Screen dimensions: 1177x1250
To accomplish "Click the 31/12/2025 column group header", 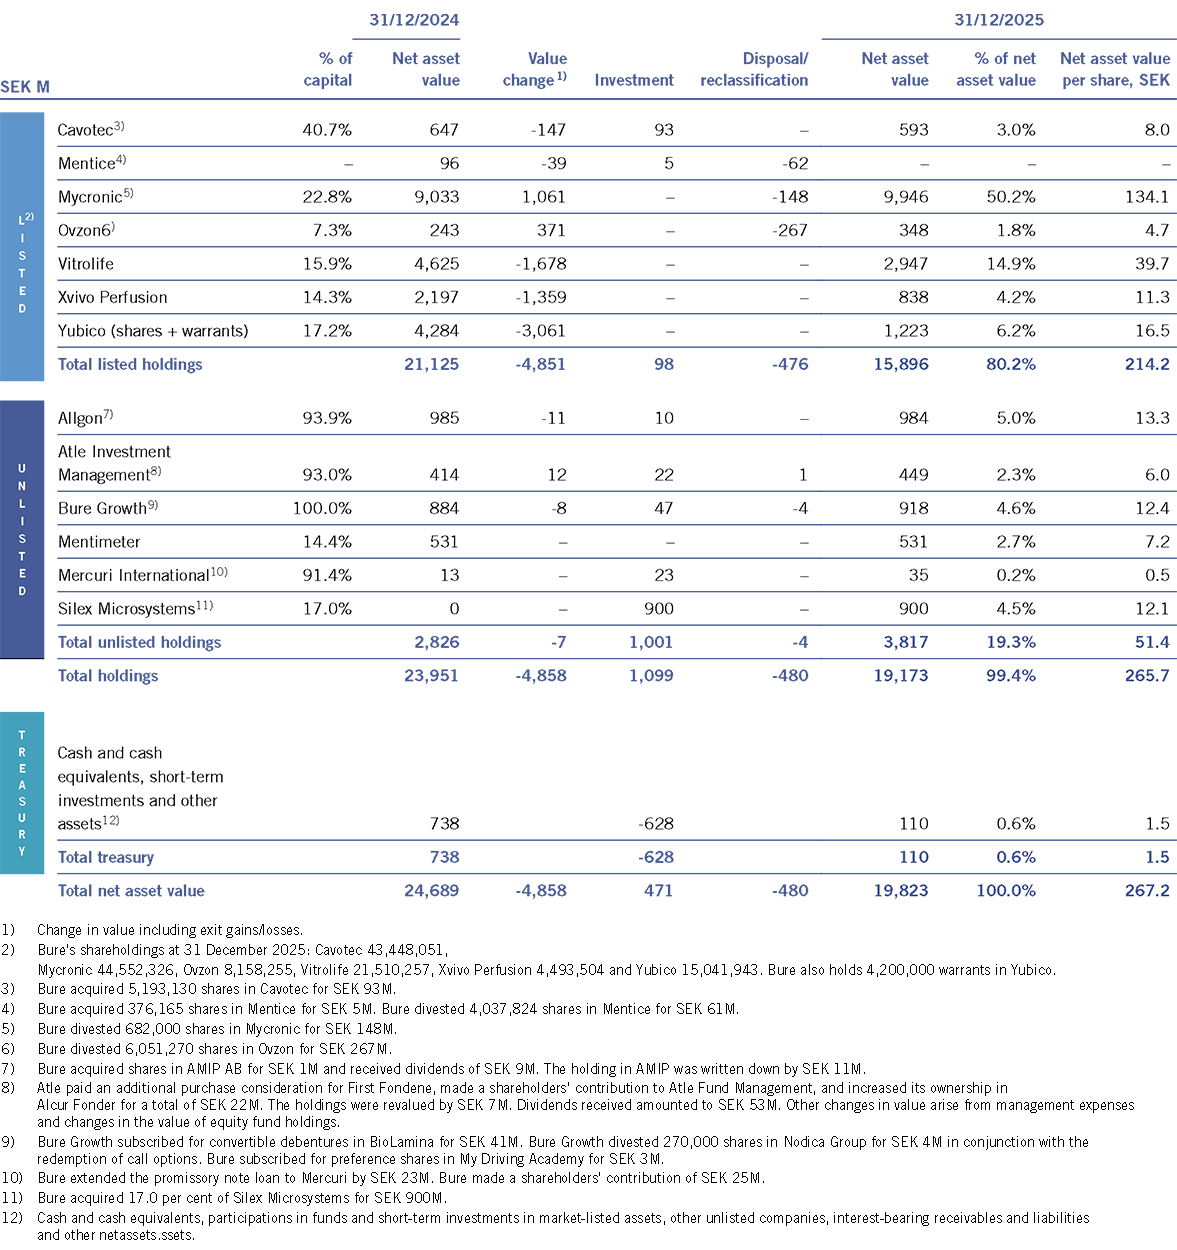I will [999, 19].
